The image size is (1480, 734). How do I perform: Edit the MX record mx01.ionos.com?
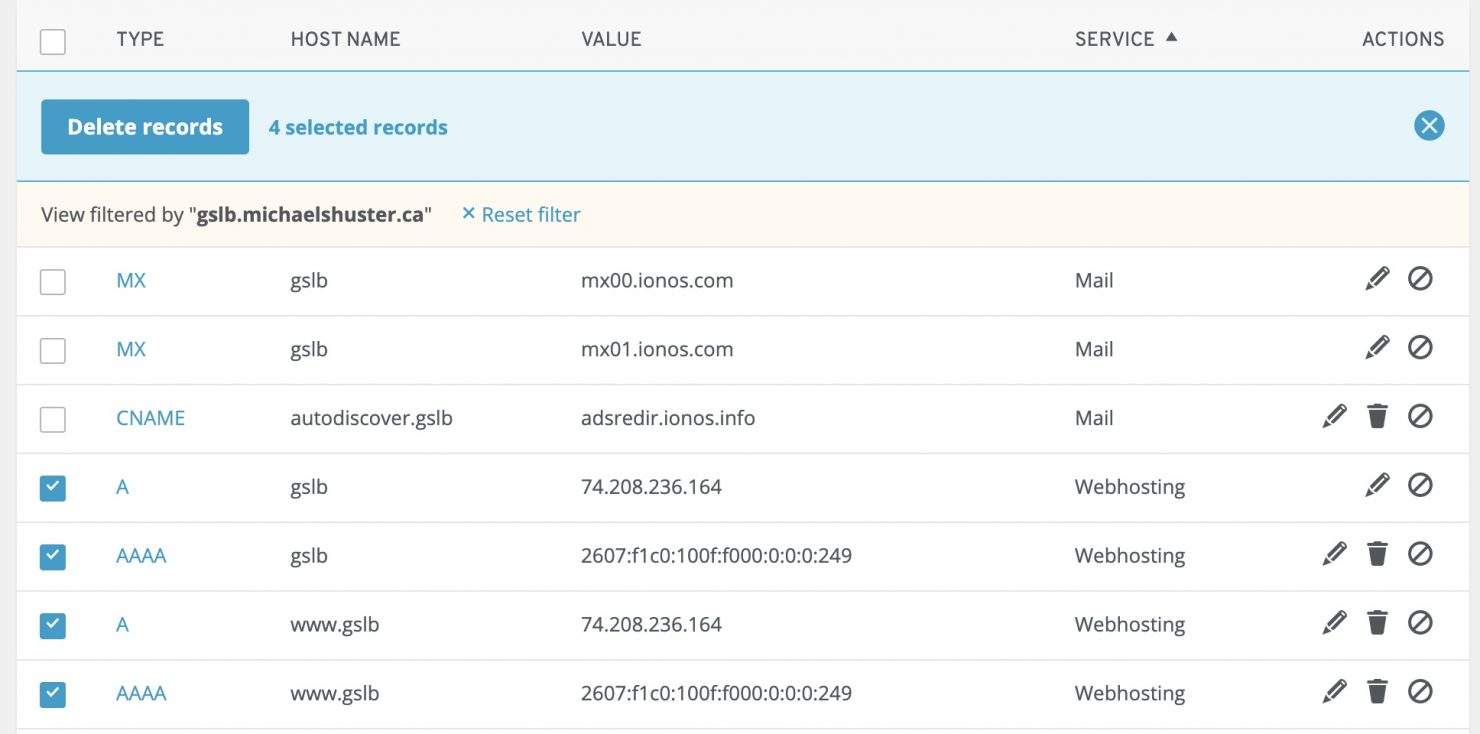(x=1378, y=348)
